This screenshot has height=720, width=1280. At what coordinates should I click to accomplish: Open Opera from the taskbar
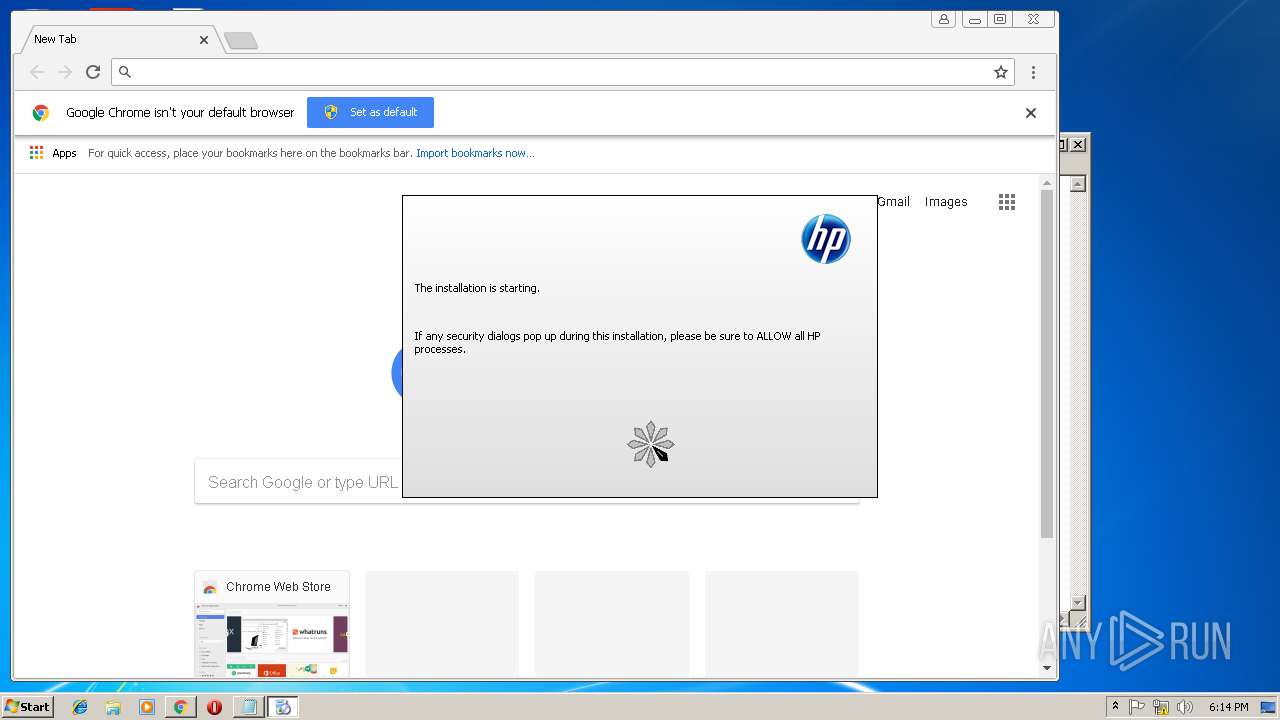pyautogui.click(x=214, y=707)
